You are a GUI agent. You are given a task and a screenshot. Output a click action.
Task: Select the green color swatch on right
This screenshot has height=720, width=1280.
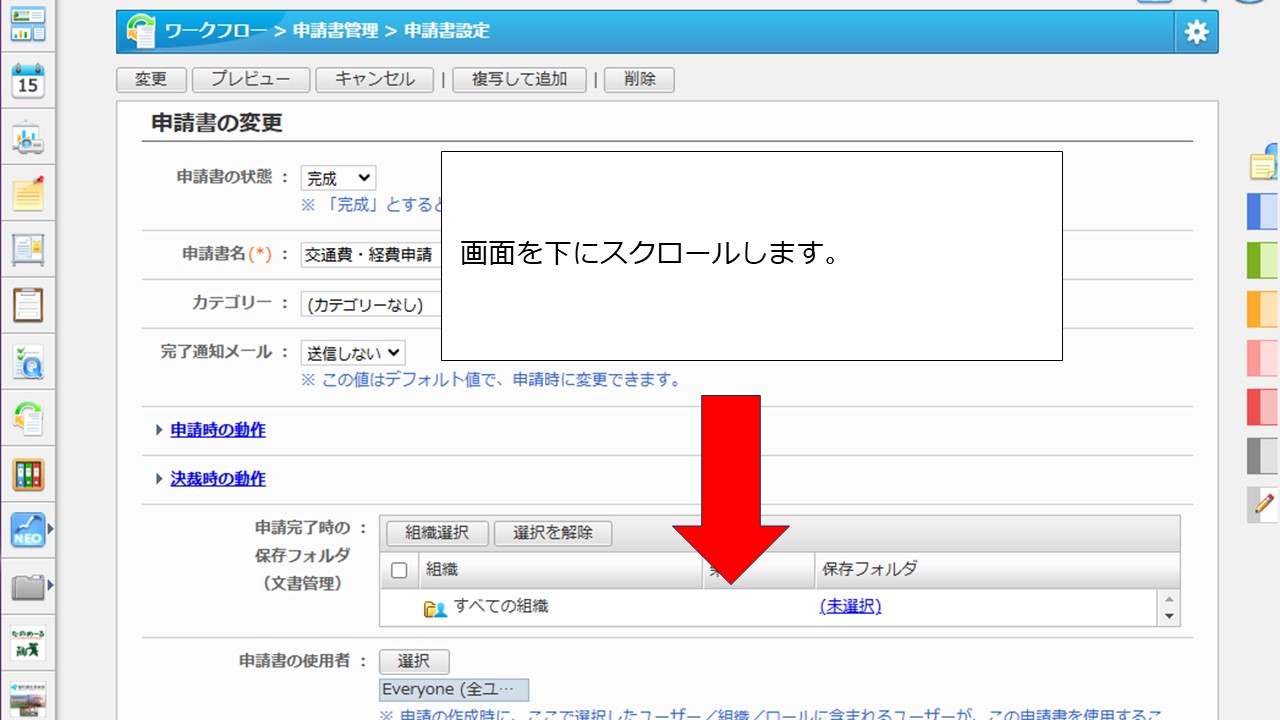point(1262,260)
